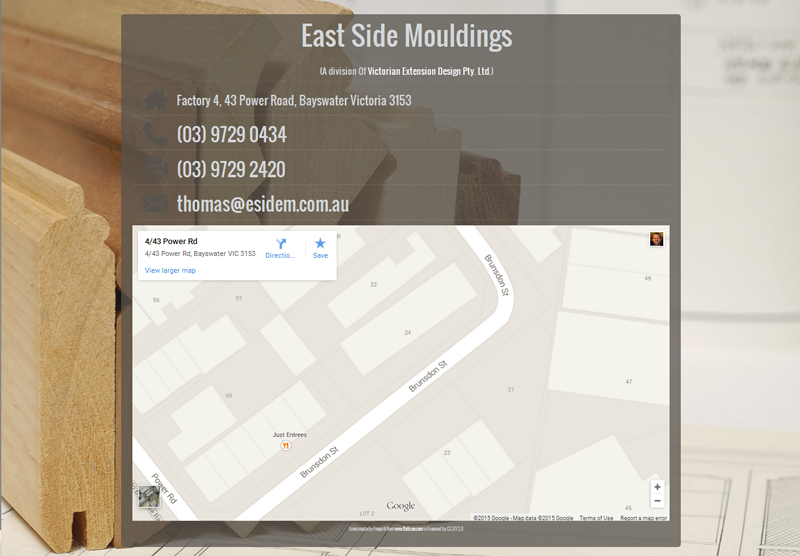Click the 4/43 Power Rd card title
This screenshot has height=556, width=800.
click(x=171, y=241)
